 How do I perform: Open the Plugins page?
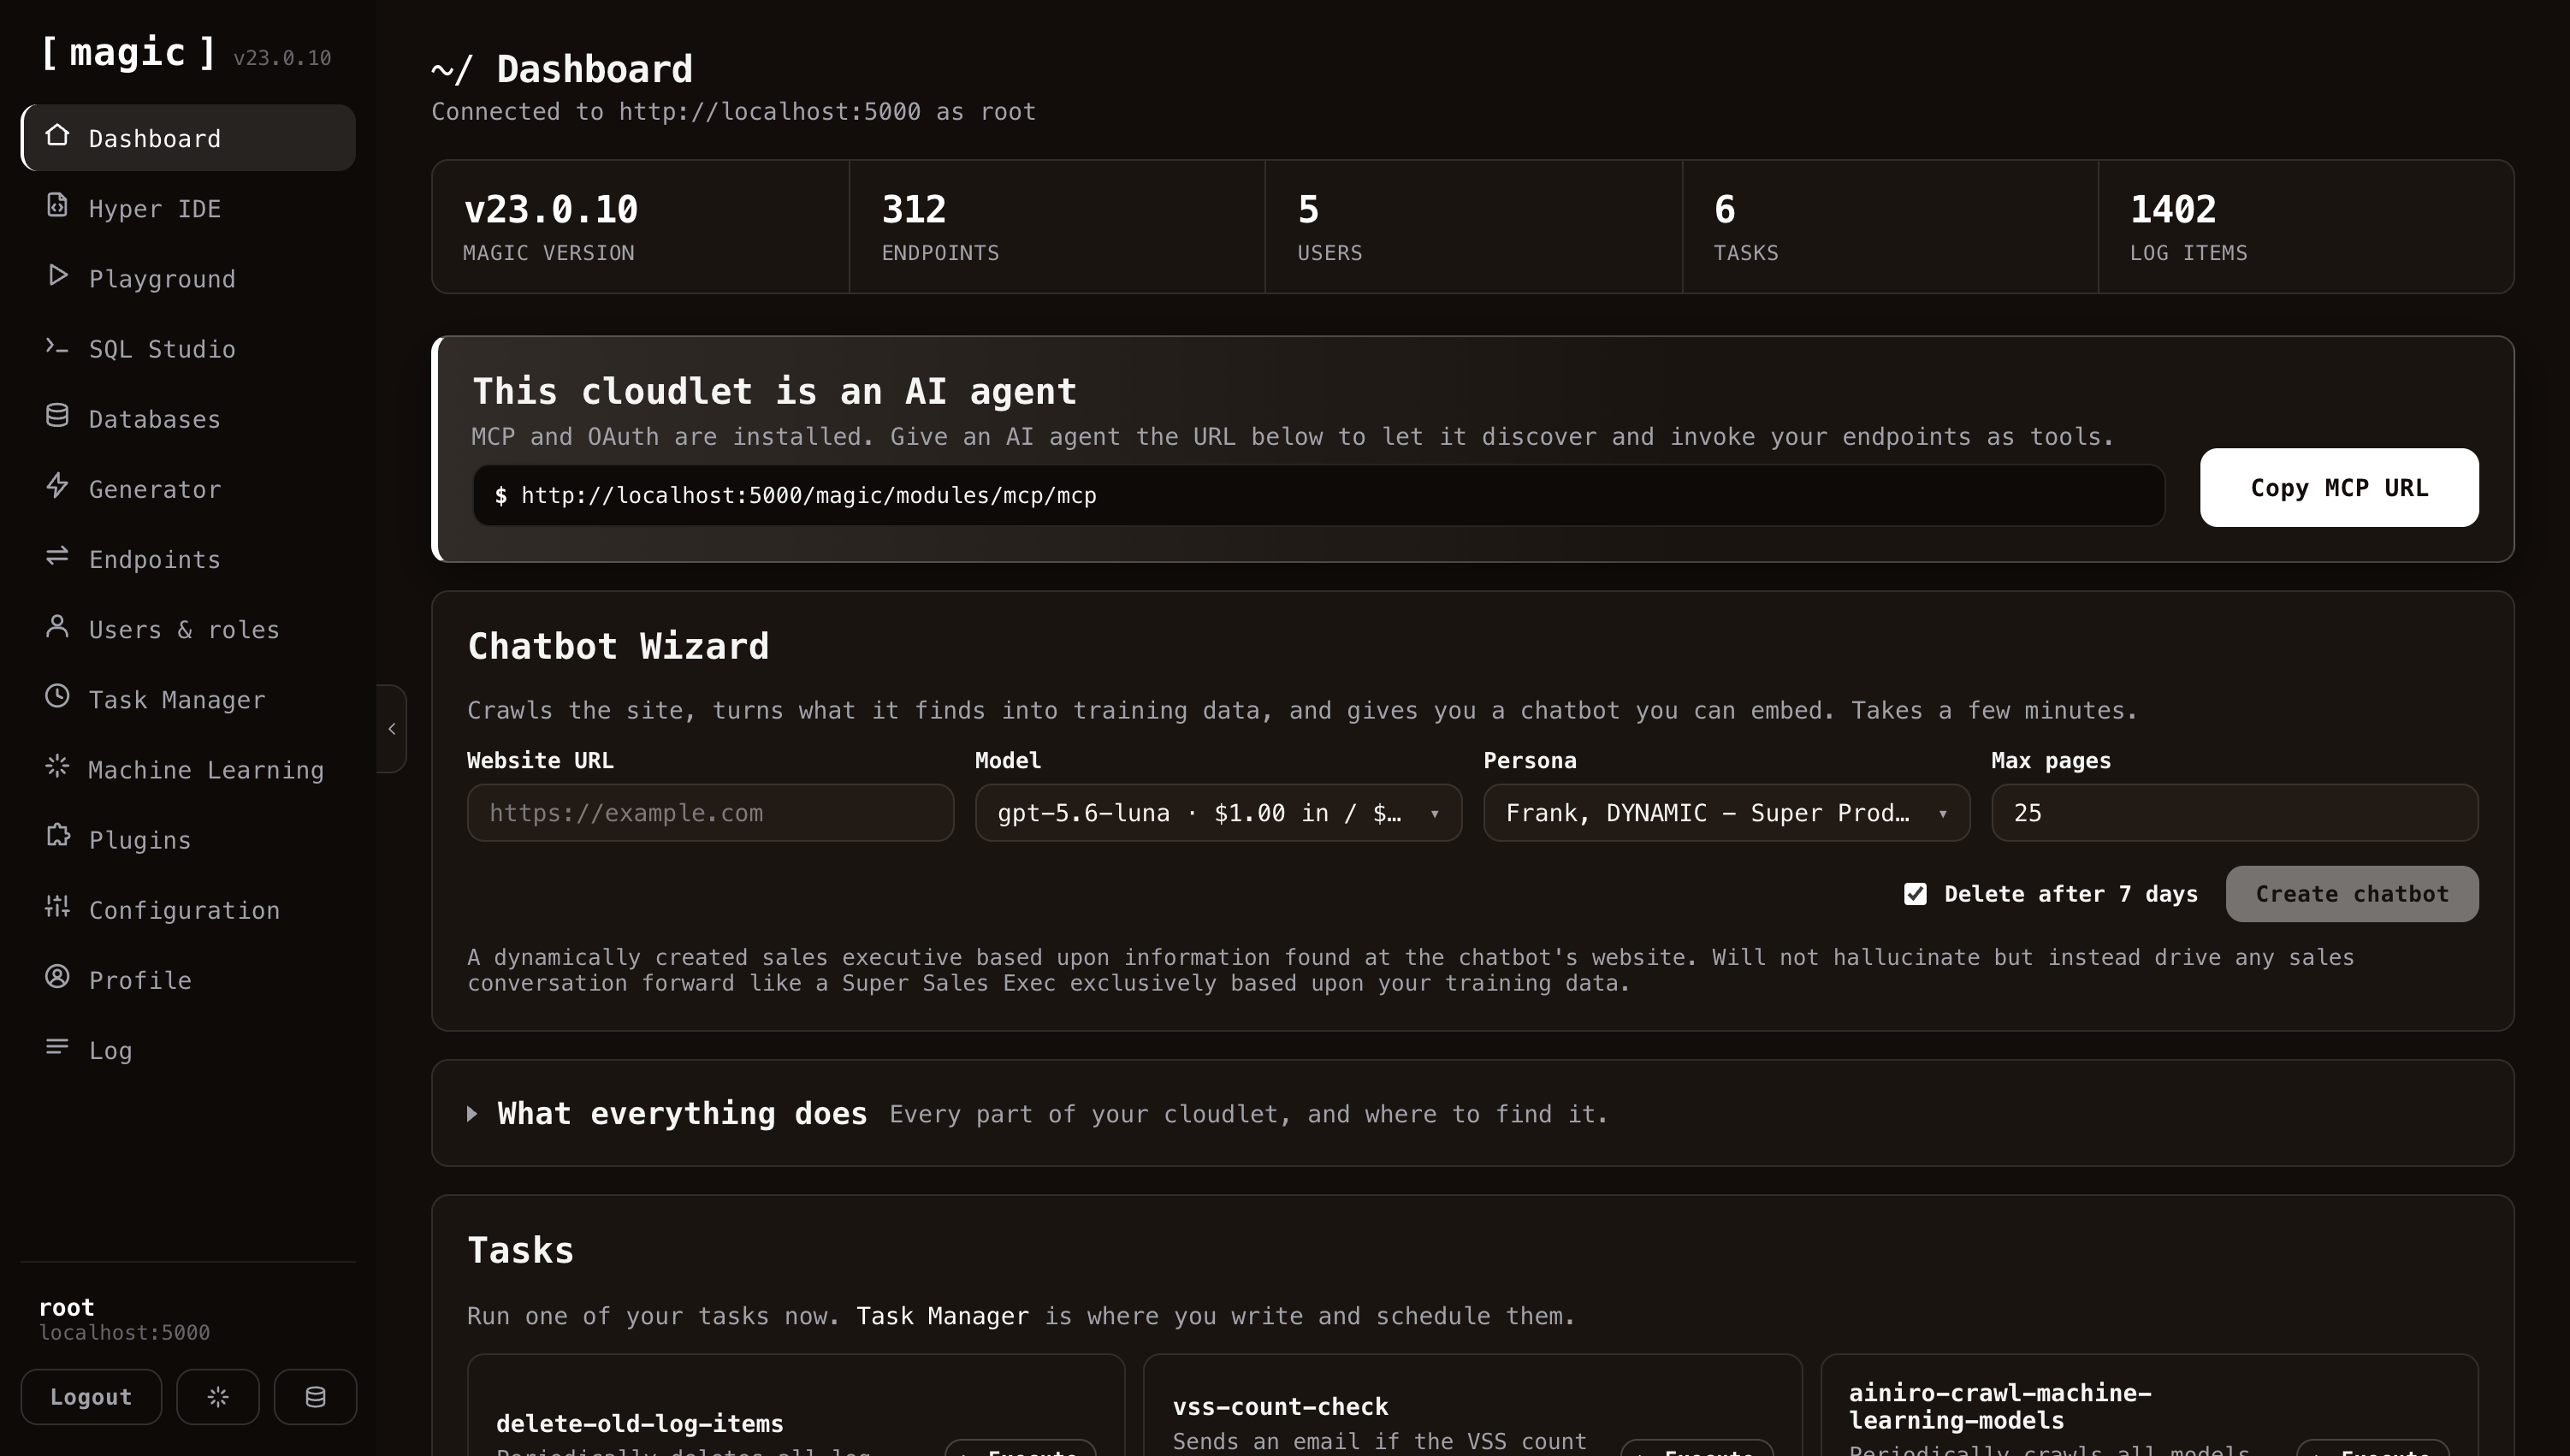[188, 839]
